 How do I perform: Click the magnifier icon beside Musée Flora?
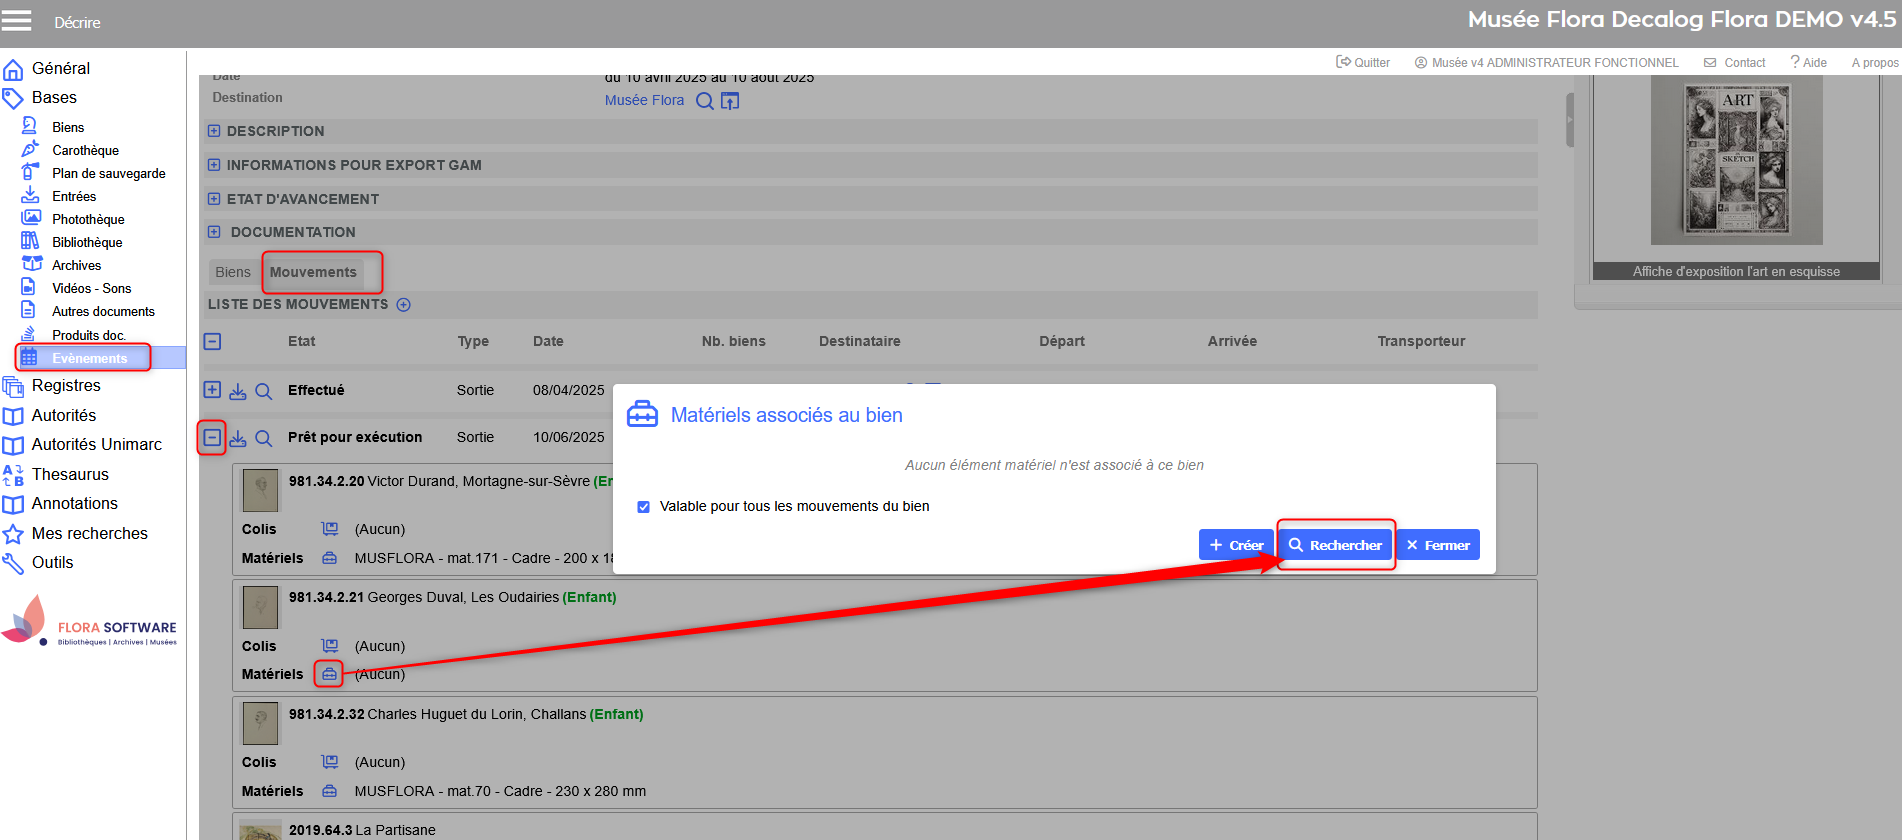(705, 101)
